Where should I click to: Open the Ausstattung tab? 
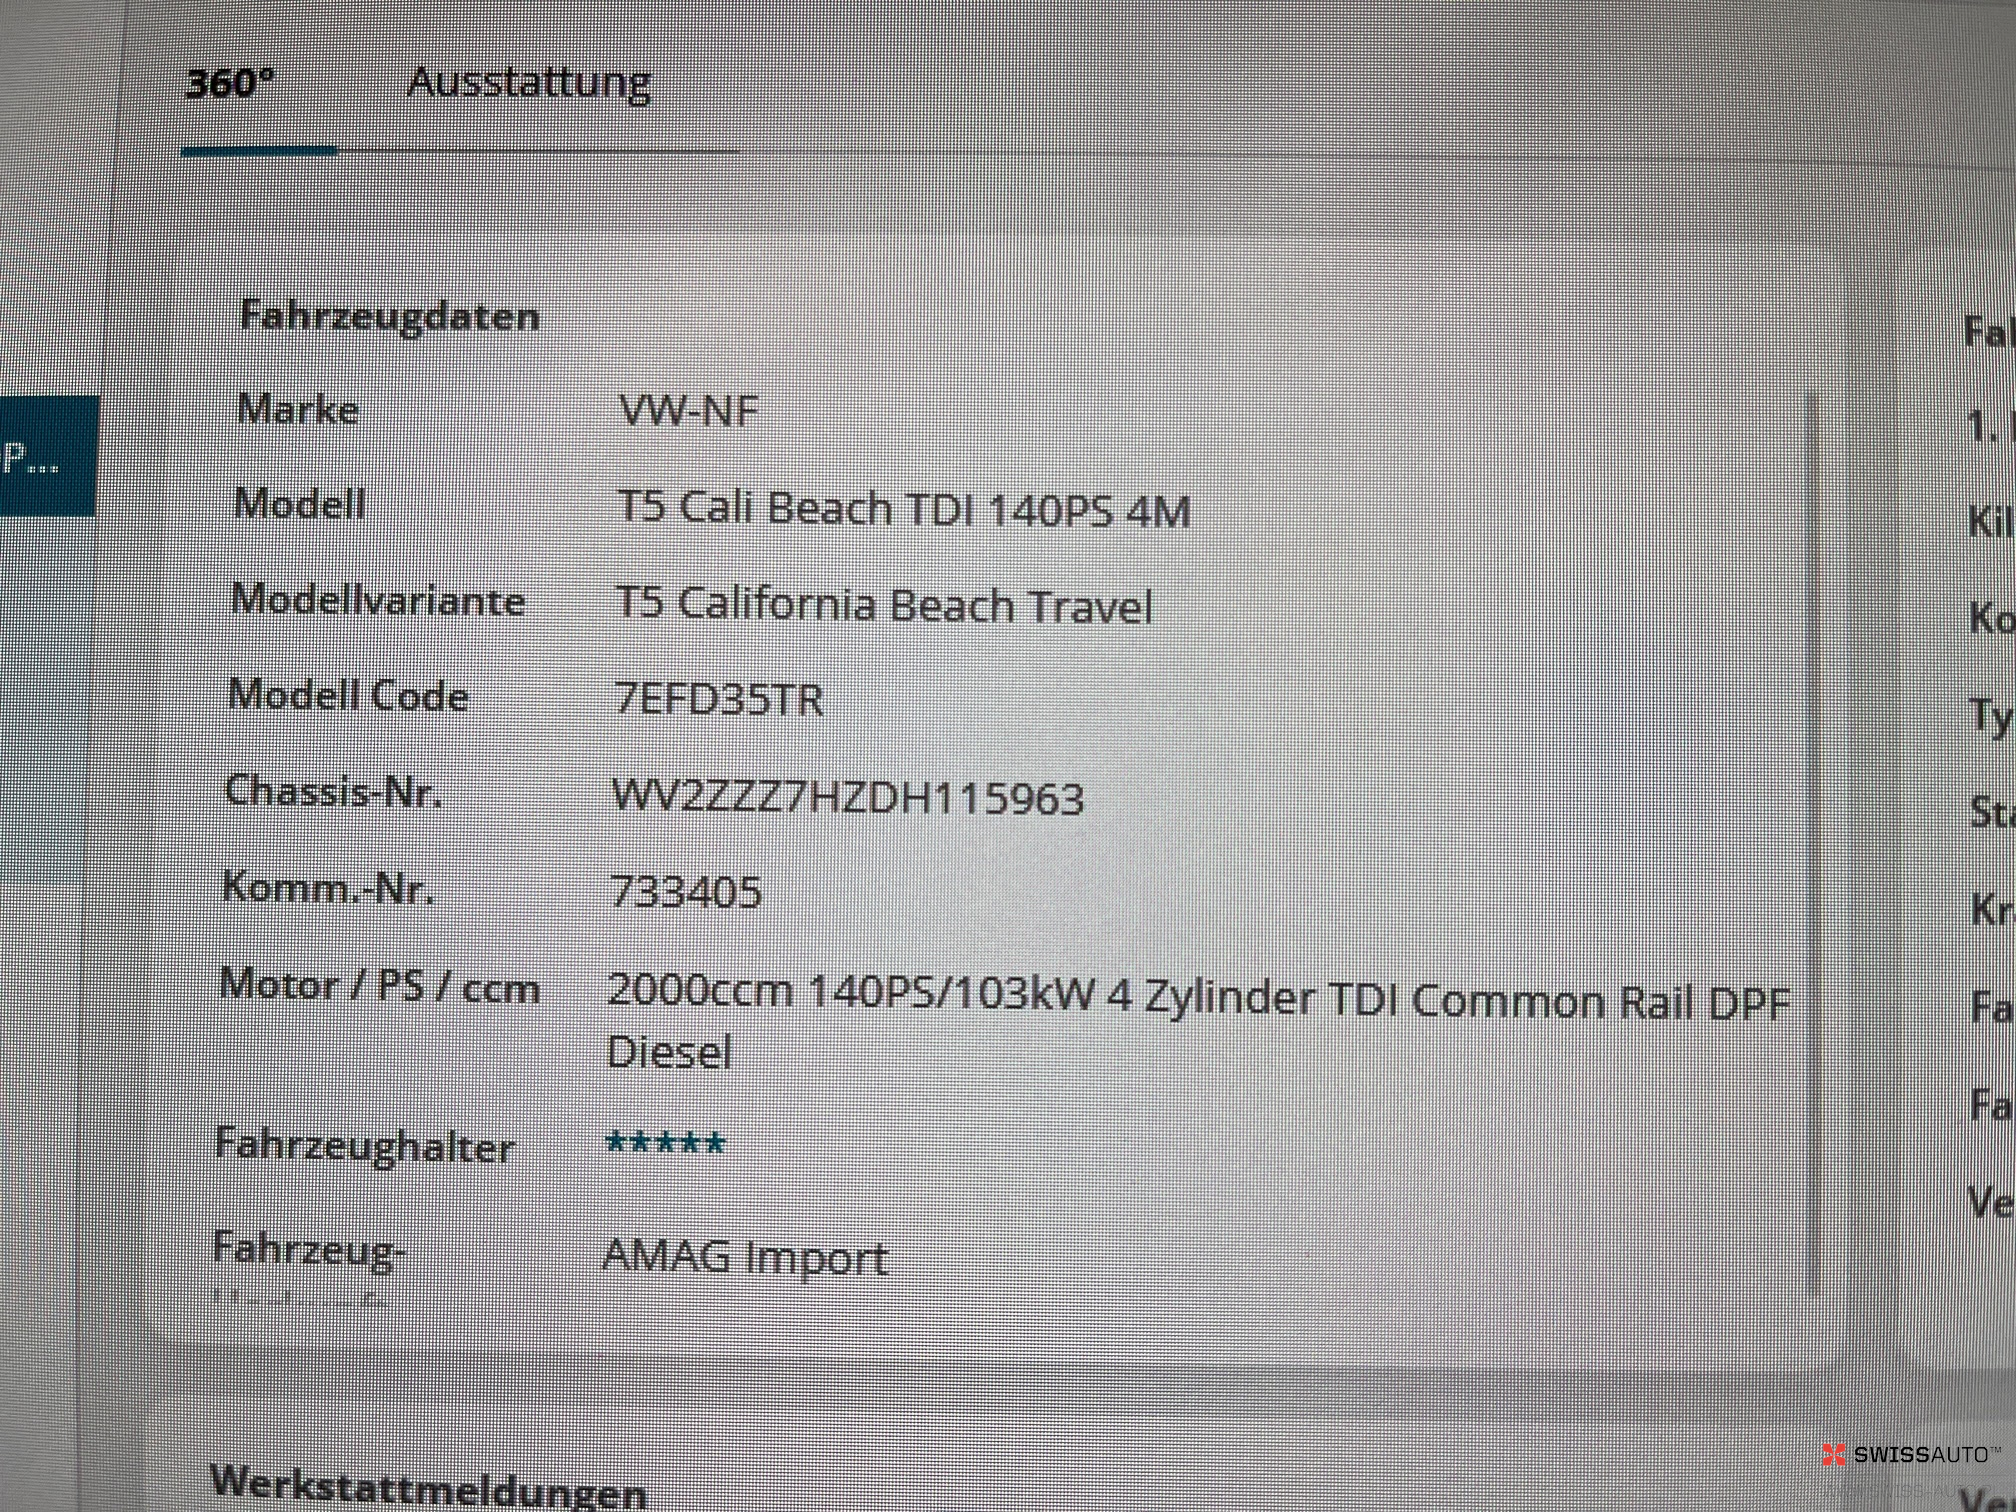529,83
